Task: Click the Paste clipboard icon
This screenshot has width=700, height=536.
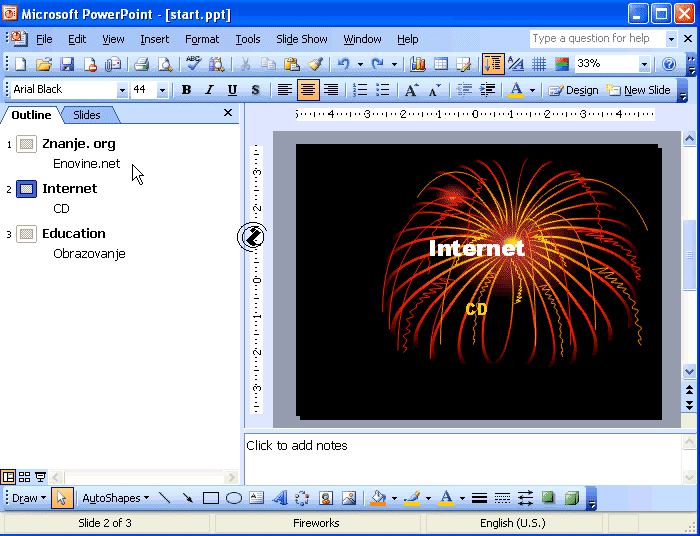Action: click(292, 64)
